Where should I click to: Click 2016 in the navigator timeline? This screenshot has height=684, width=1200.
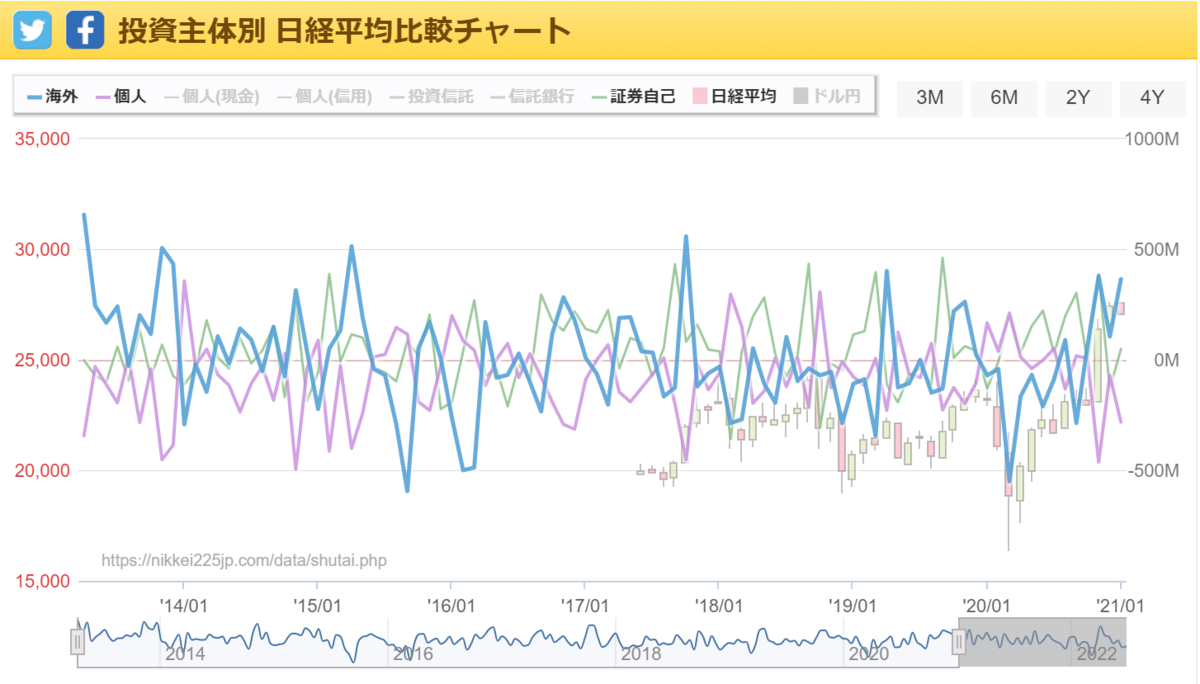click(412, 654)
